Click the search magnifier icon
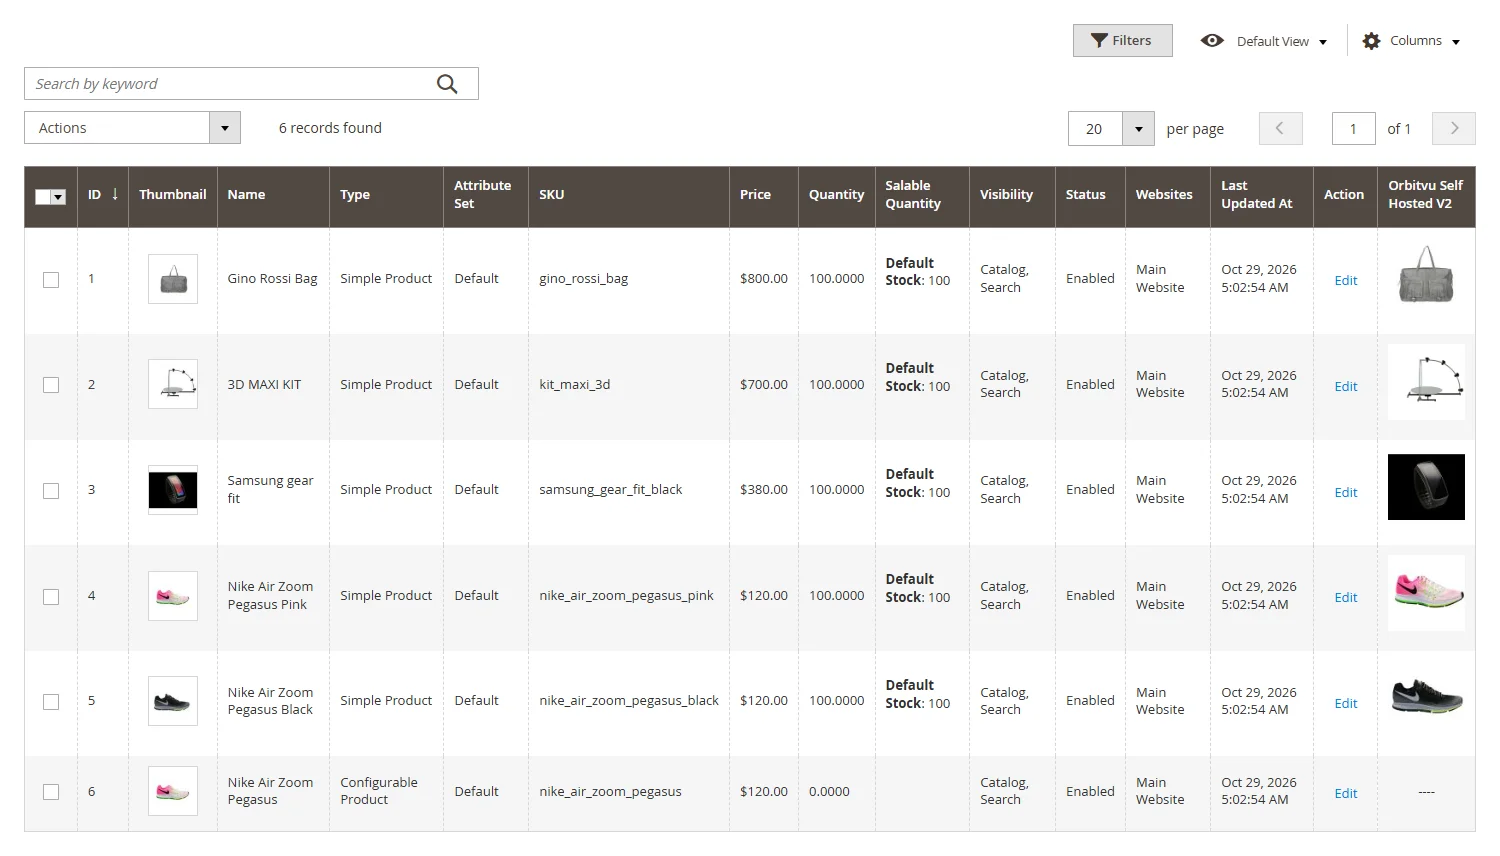The width and height of the screenshot is (1500, 856). 447,84
